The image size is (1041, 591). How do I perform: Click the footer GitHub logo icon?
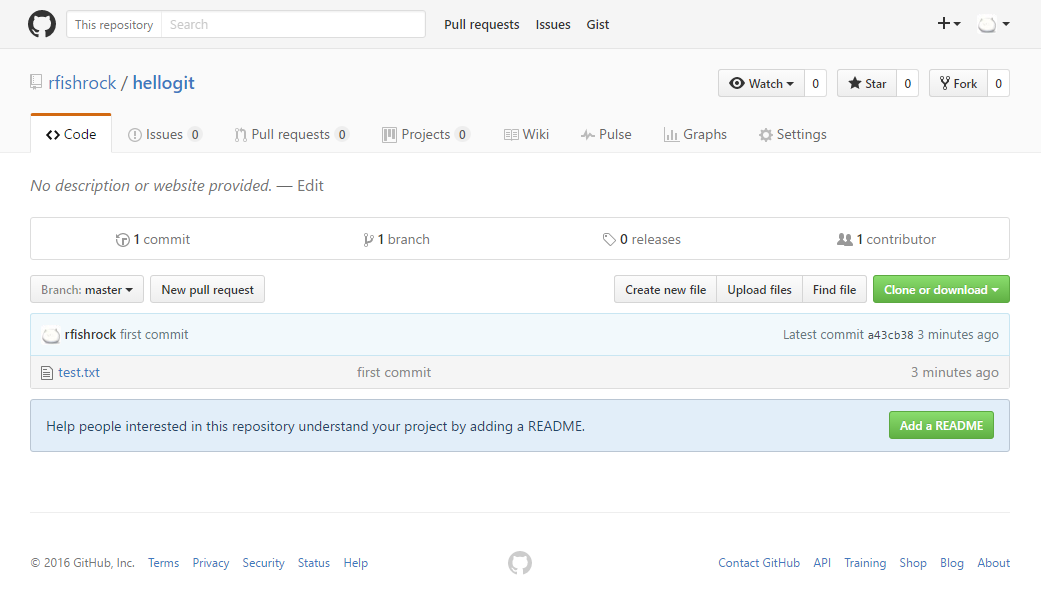coord(520,563)
